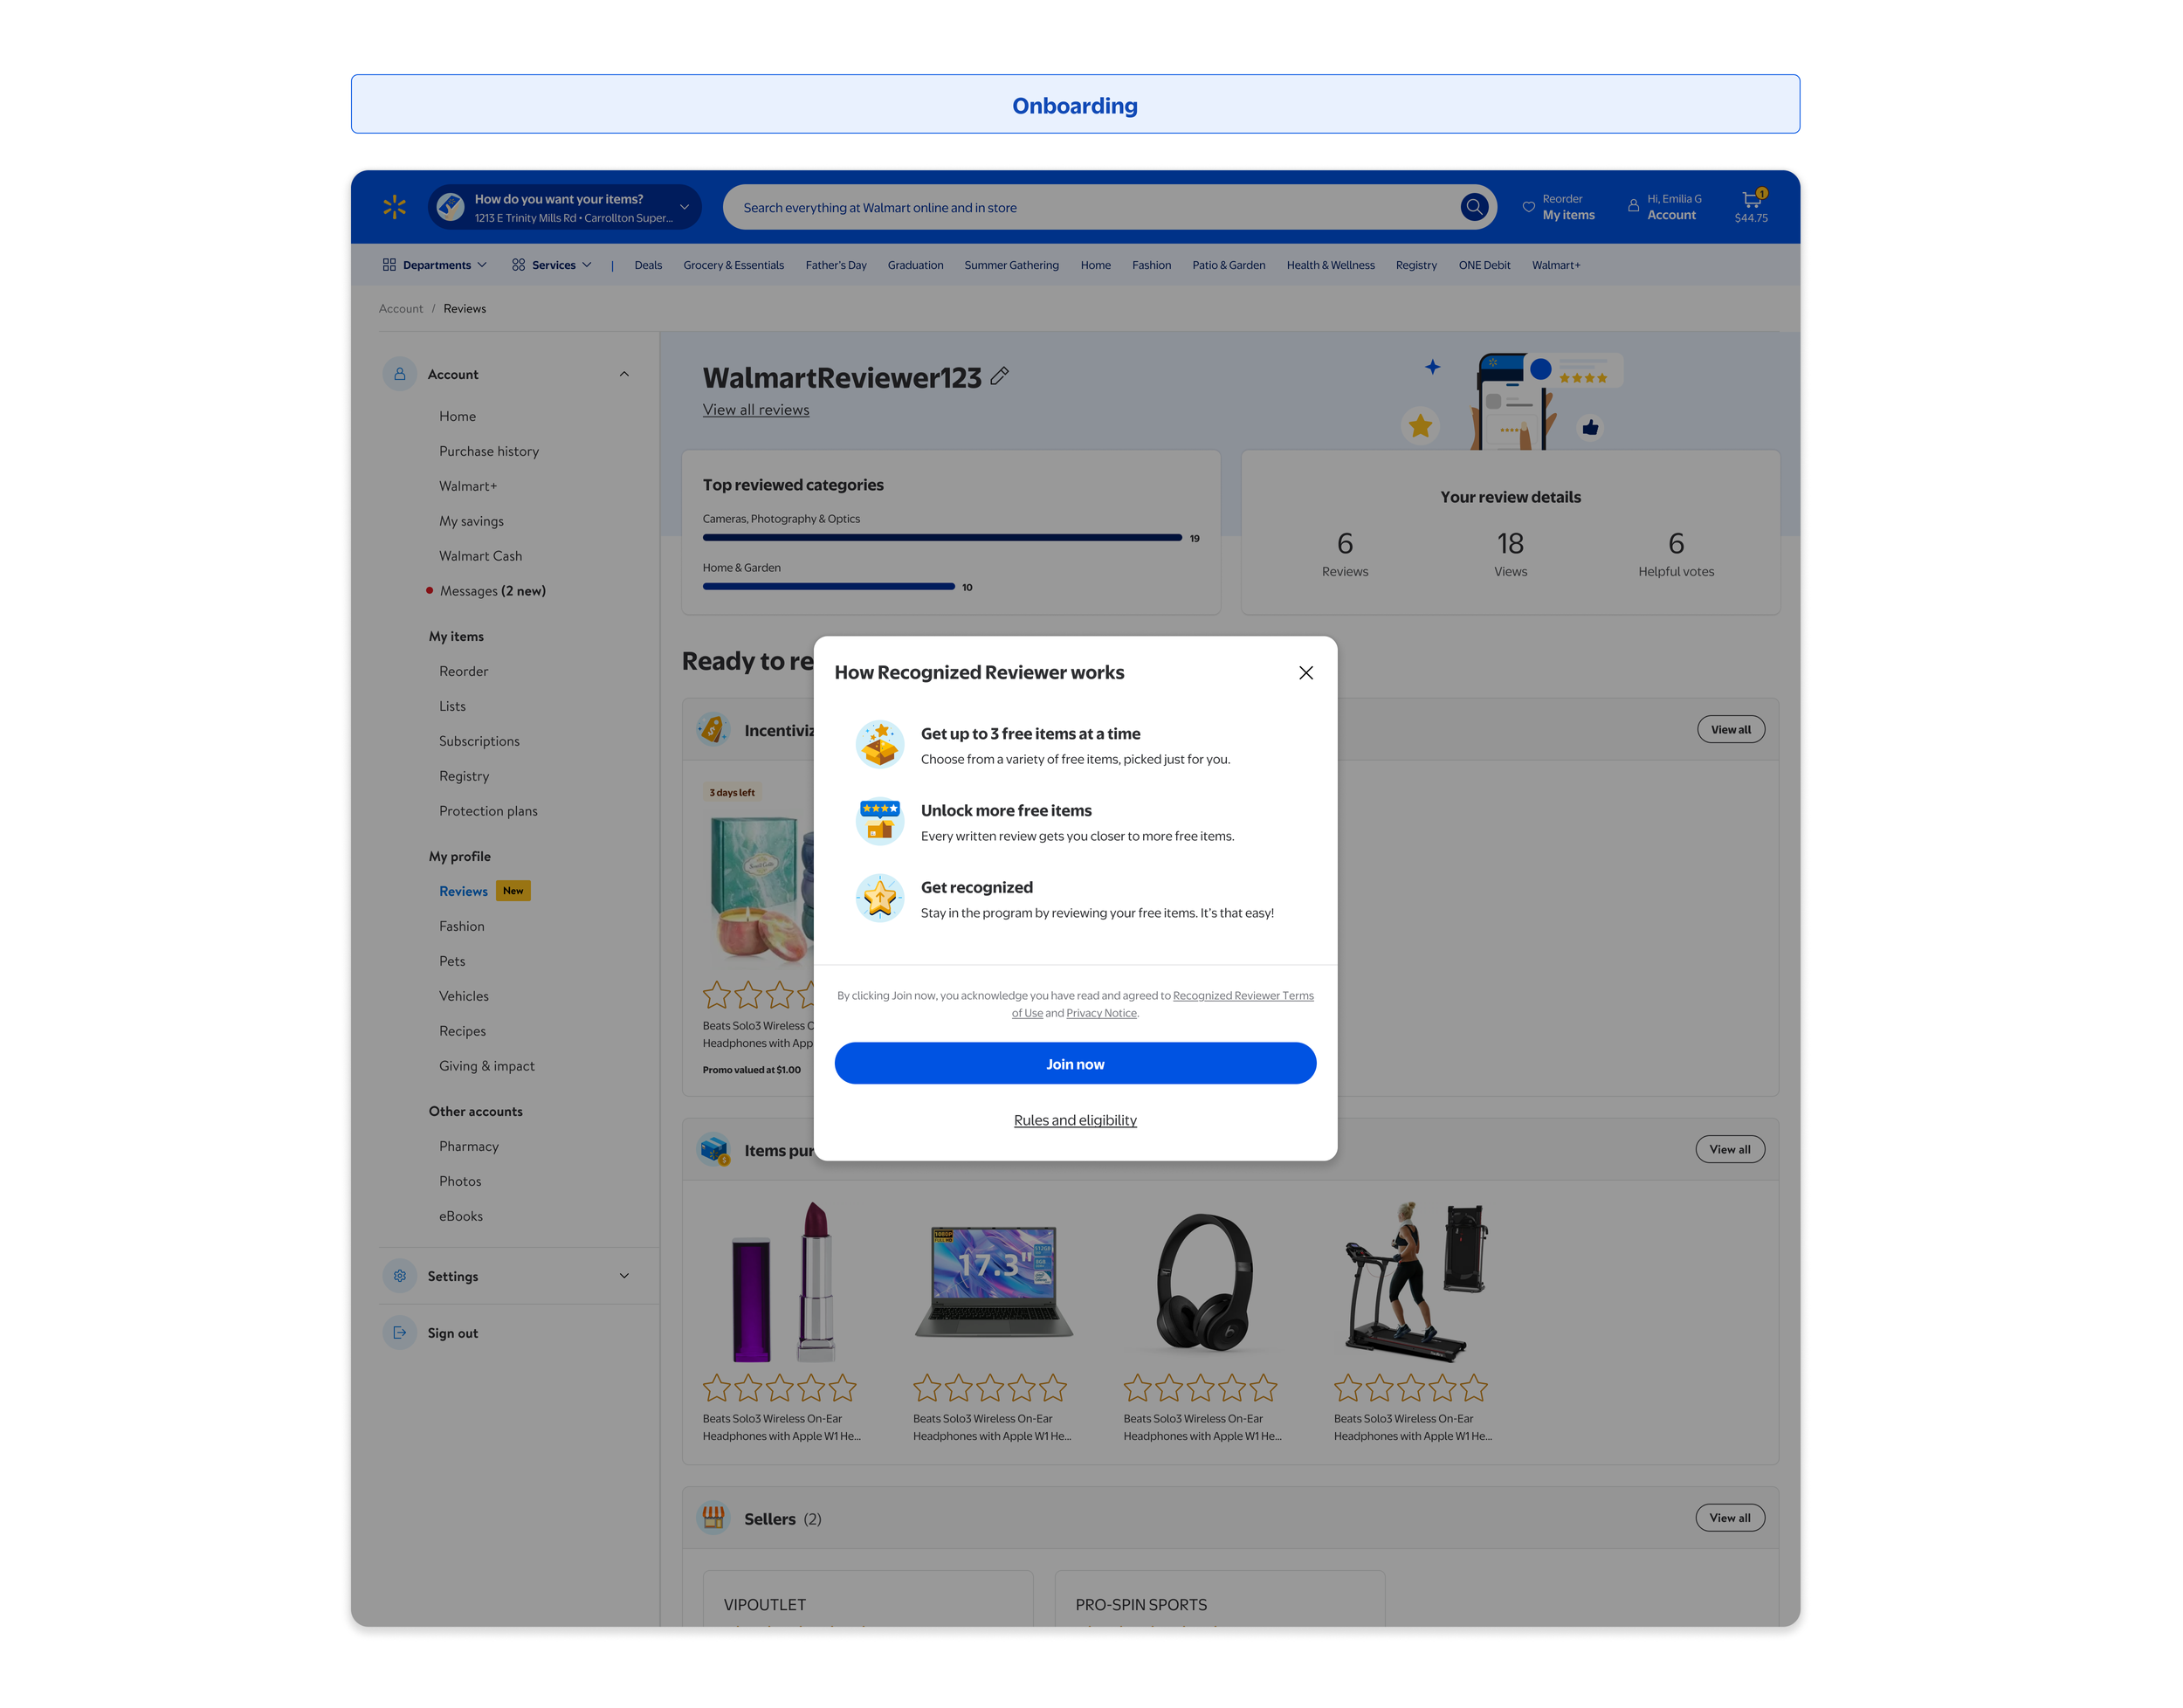This screenshot has width=2183, height=1708.
Task: Open Protection plans in sidebar
Action: tap(488, 811)
